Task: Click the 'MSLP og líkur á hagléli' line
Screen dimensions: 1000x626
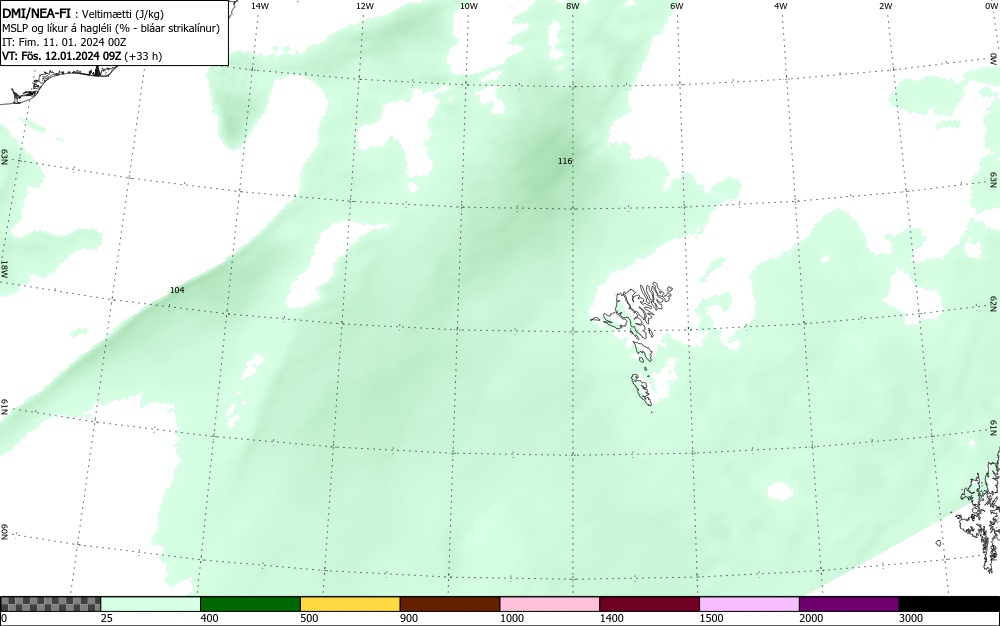Action: [111, 28]
